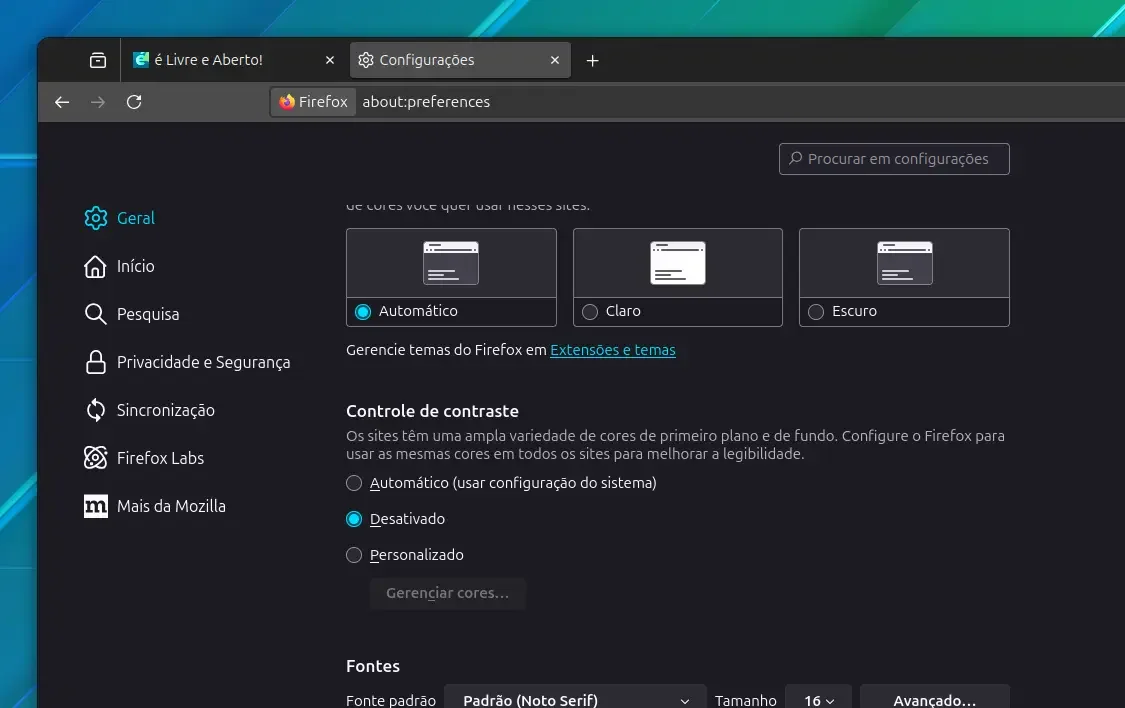This screenshot has height=708, width=1125.
Task: Open the recent tabs list icon
Action: [98, 60]
